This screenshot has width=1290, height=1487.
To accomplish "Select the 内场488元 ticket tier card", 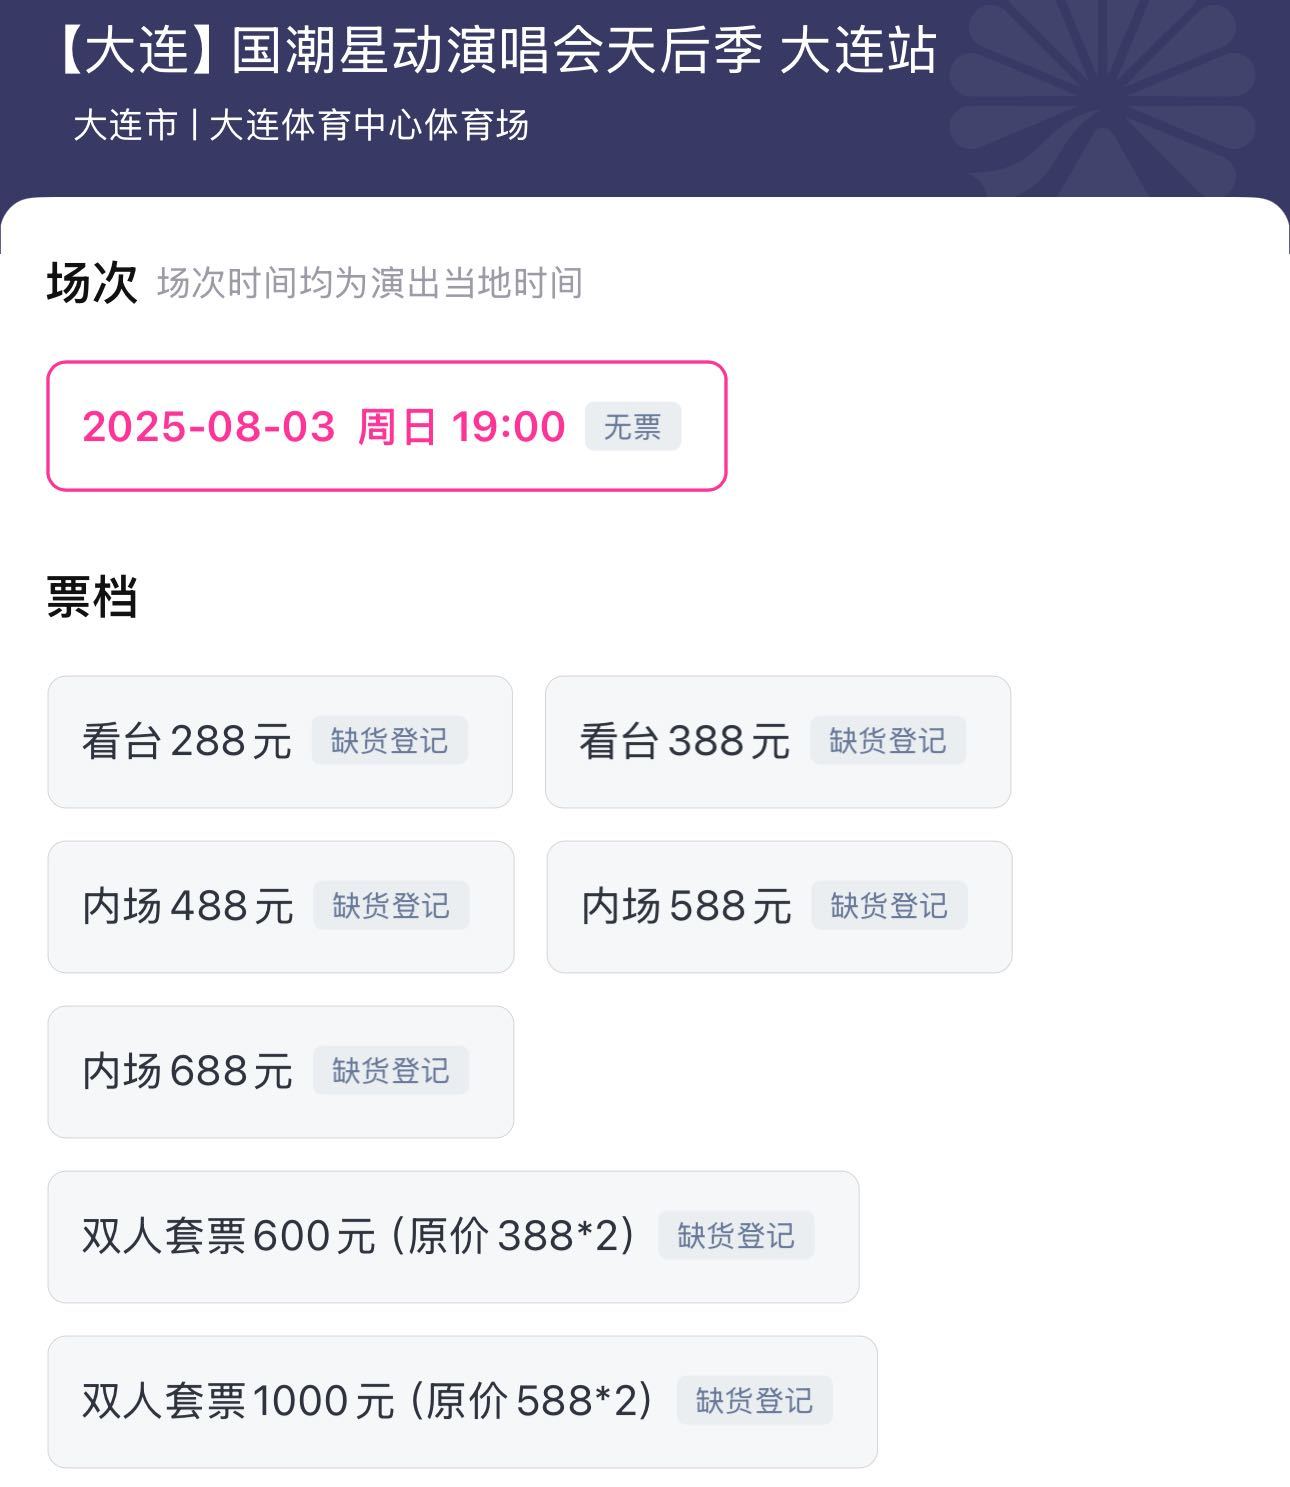I will coord(186,906).
